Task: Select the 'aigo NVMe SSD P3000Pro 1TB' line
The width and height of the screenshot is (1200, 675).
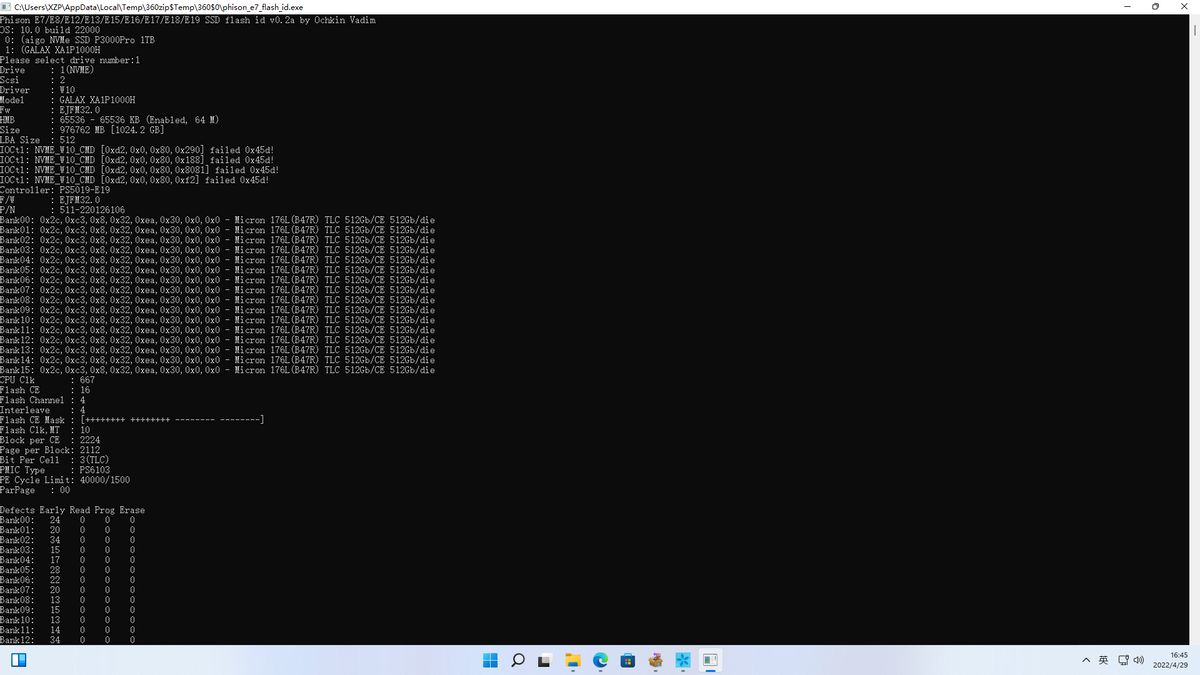Action: (x=82, y=40)
